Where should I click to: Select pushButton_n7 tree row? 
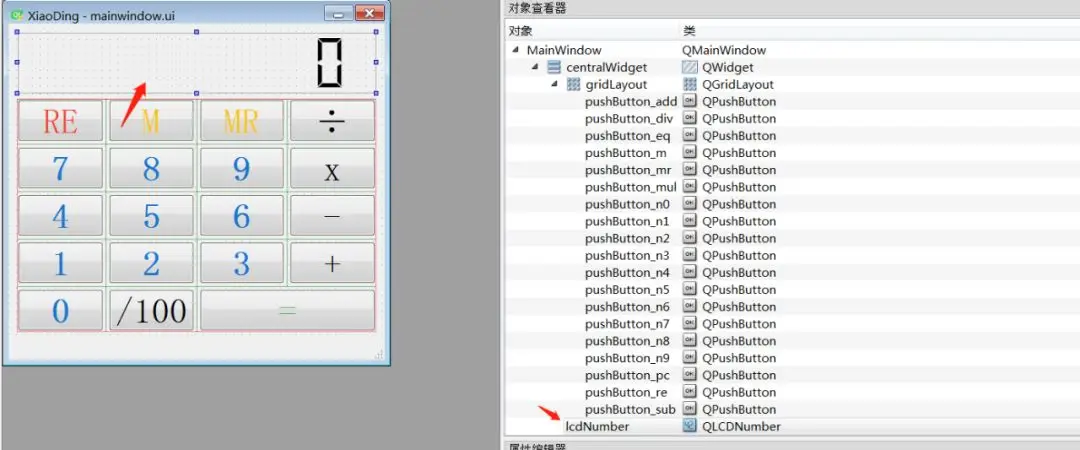click(x=627, y=324)
